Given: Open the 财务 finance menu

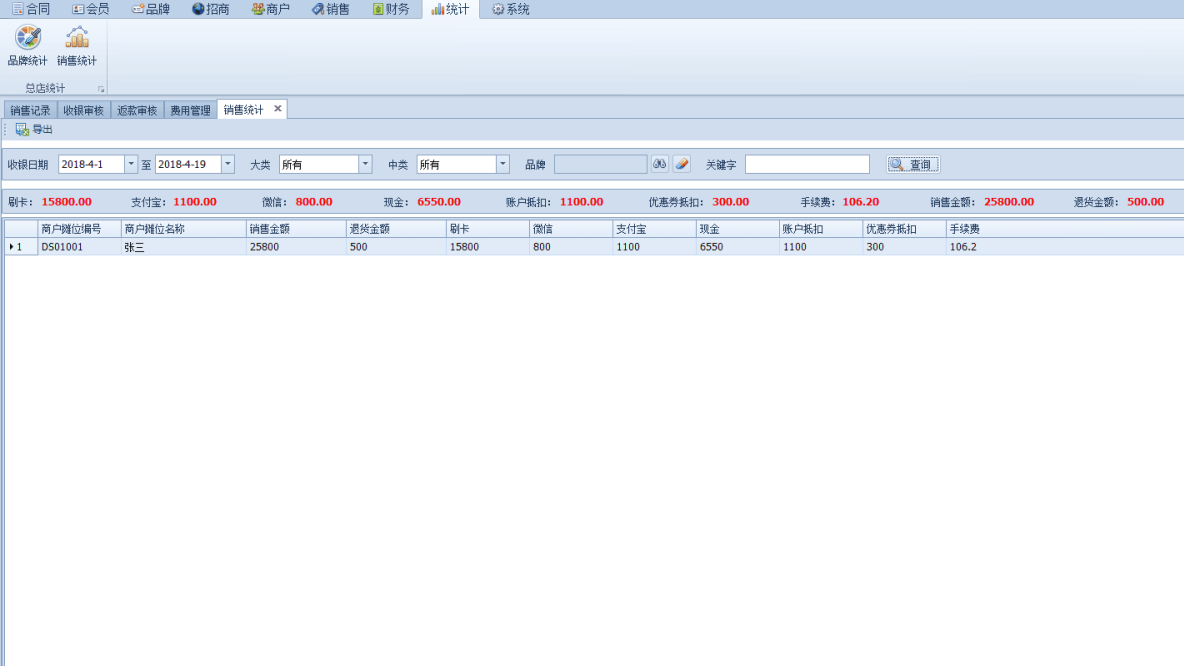Looking at the screenshot, I should (391, 9).
